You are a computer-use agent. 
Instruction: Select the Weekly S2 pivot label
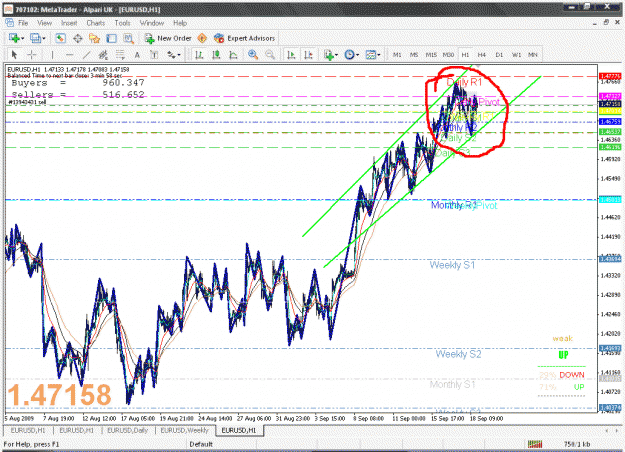(458, 354)
